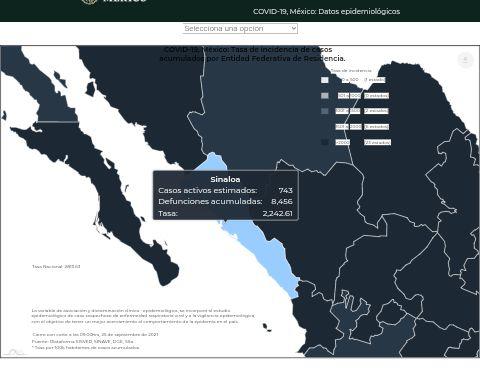Click the Chihuahua state on the map
Screen dimensions: 480x376
(x=267, y=117)
